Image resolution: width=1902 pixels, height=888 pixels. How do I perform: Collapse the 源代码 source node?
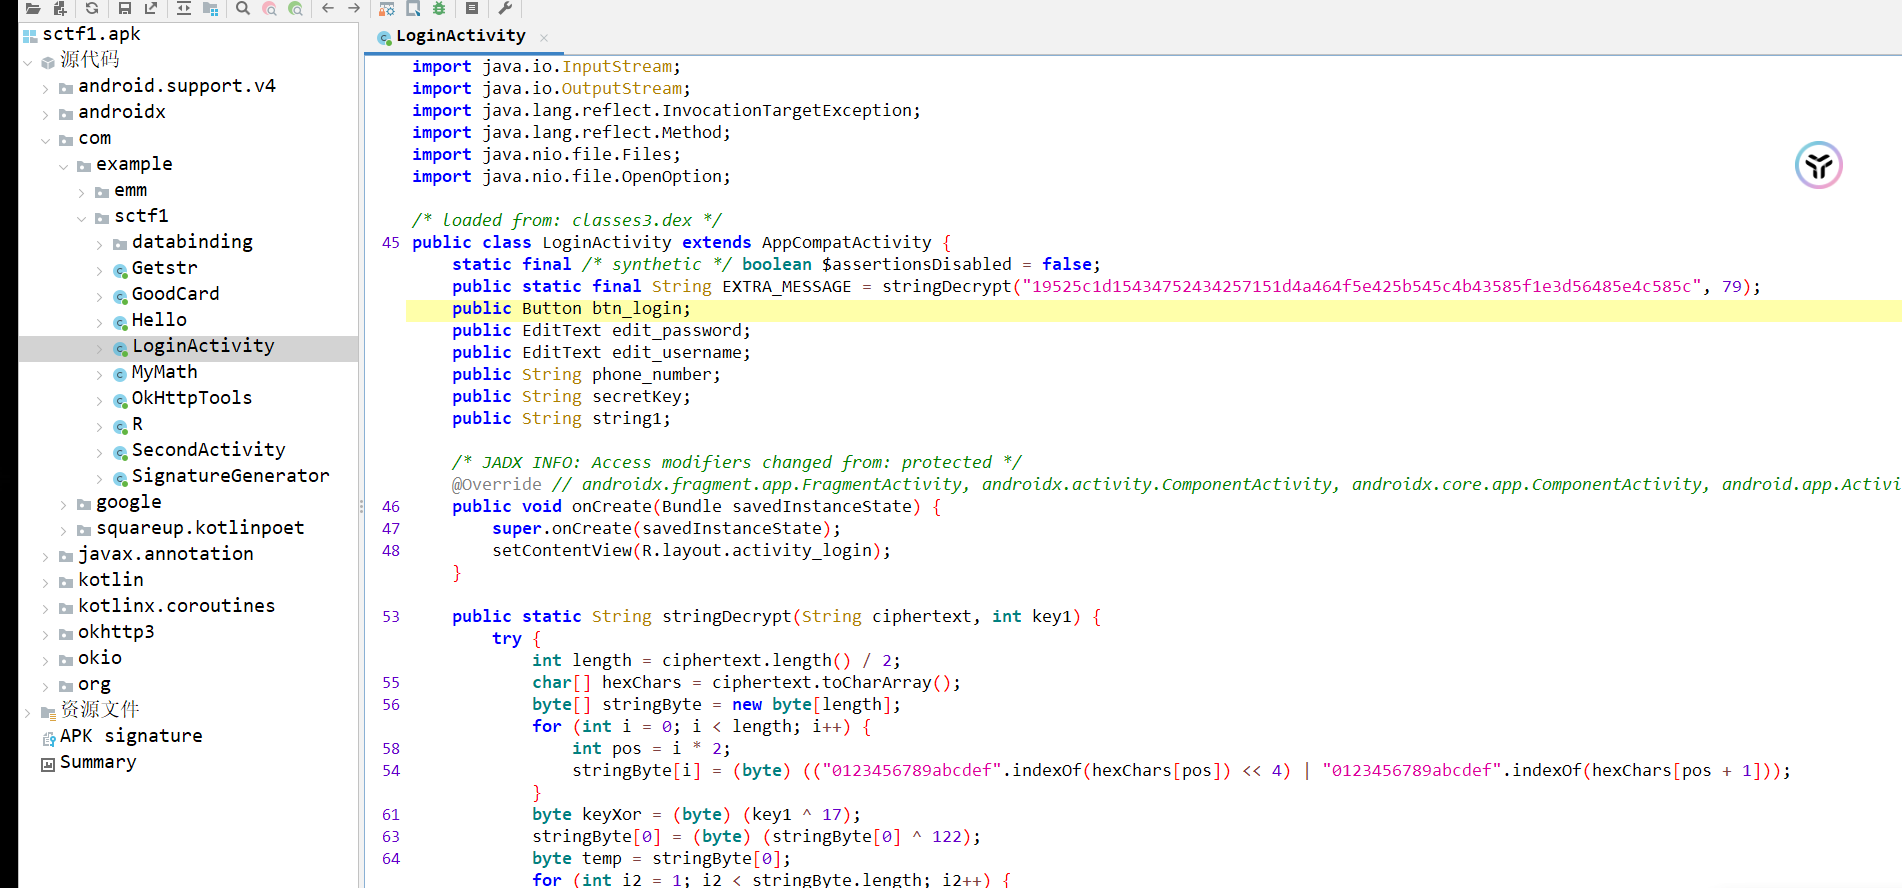[28, 62]
